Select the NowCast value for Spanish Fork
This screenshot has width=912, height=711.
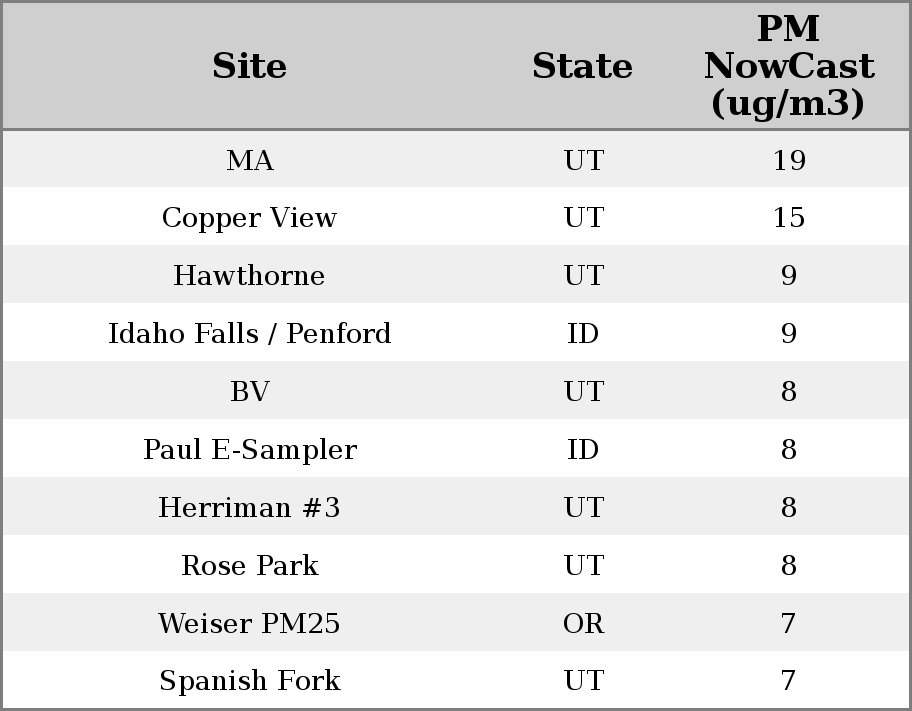coord(788,681)
